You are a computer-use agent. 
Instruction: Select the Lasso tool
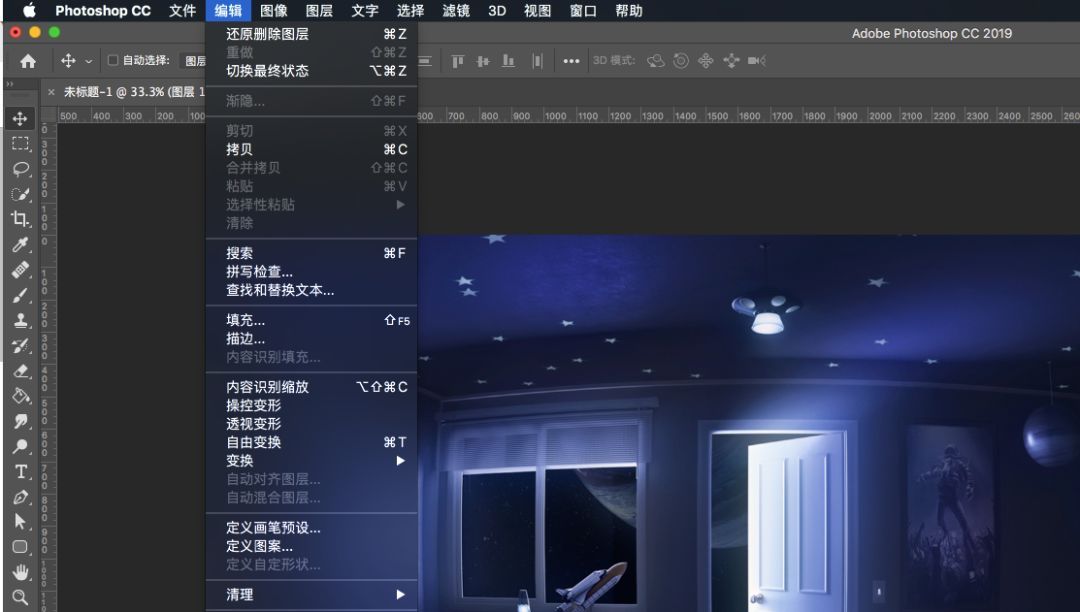pyautogui.click(x=21, y=168)
